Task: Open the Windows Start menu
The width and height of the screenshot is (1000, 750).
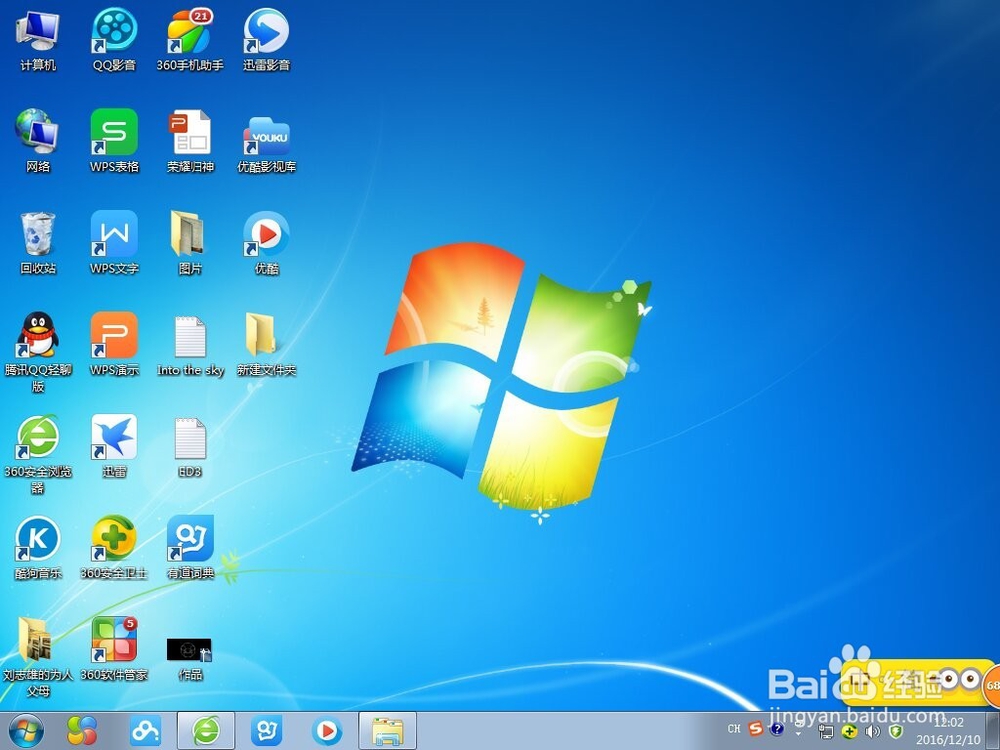Action: click(26, 731)
